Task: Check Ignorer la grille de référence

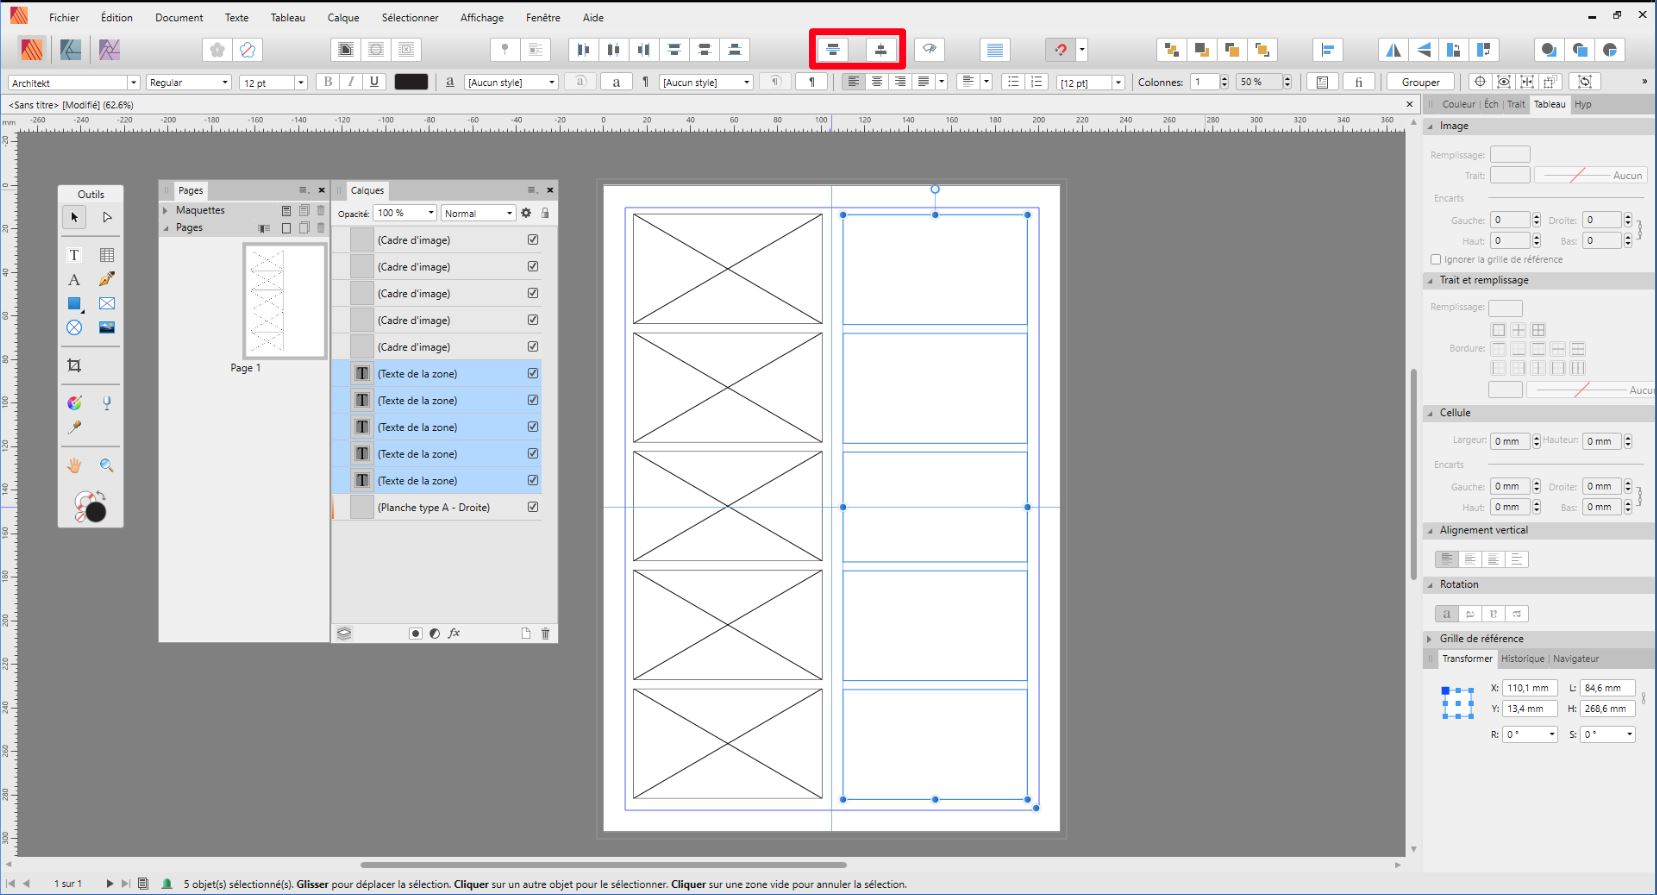Action: click(1436, 259)
